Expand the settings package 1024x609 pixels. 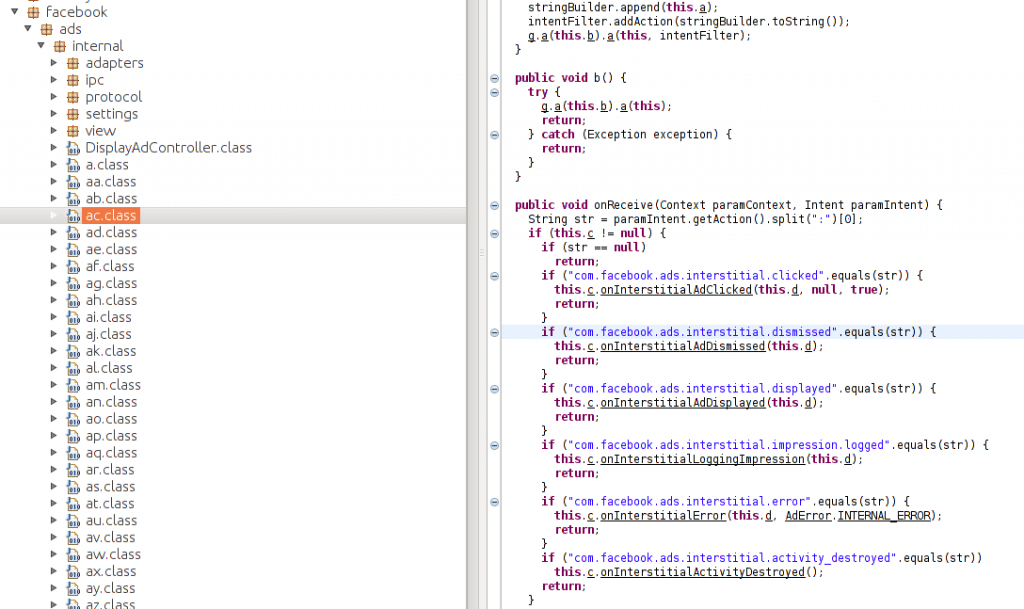(54, 114)
